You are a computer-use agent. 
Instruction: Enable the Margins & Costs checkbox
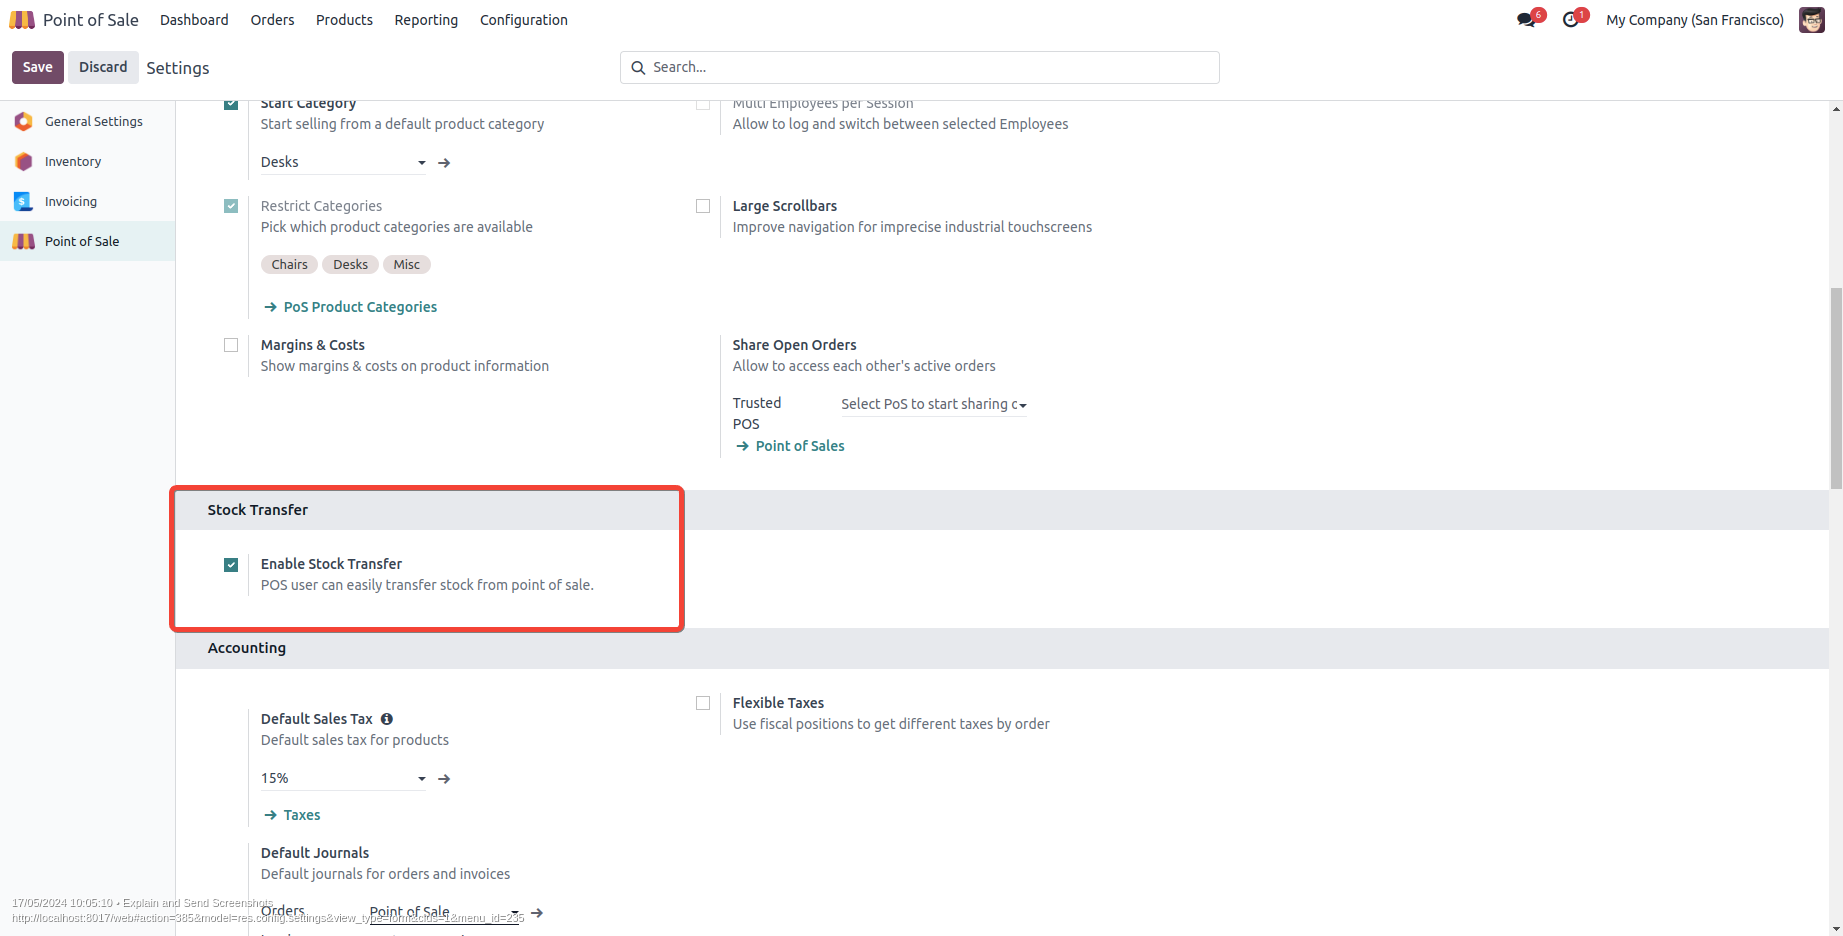click(x=231, y=345)
